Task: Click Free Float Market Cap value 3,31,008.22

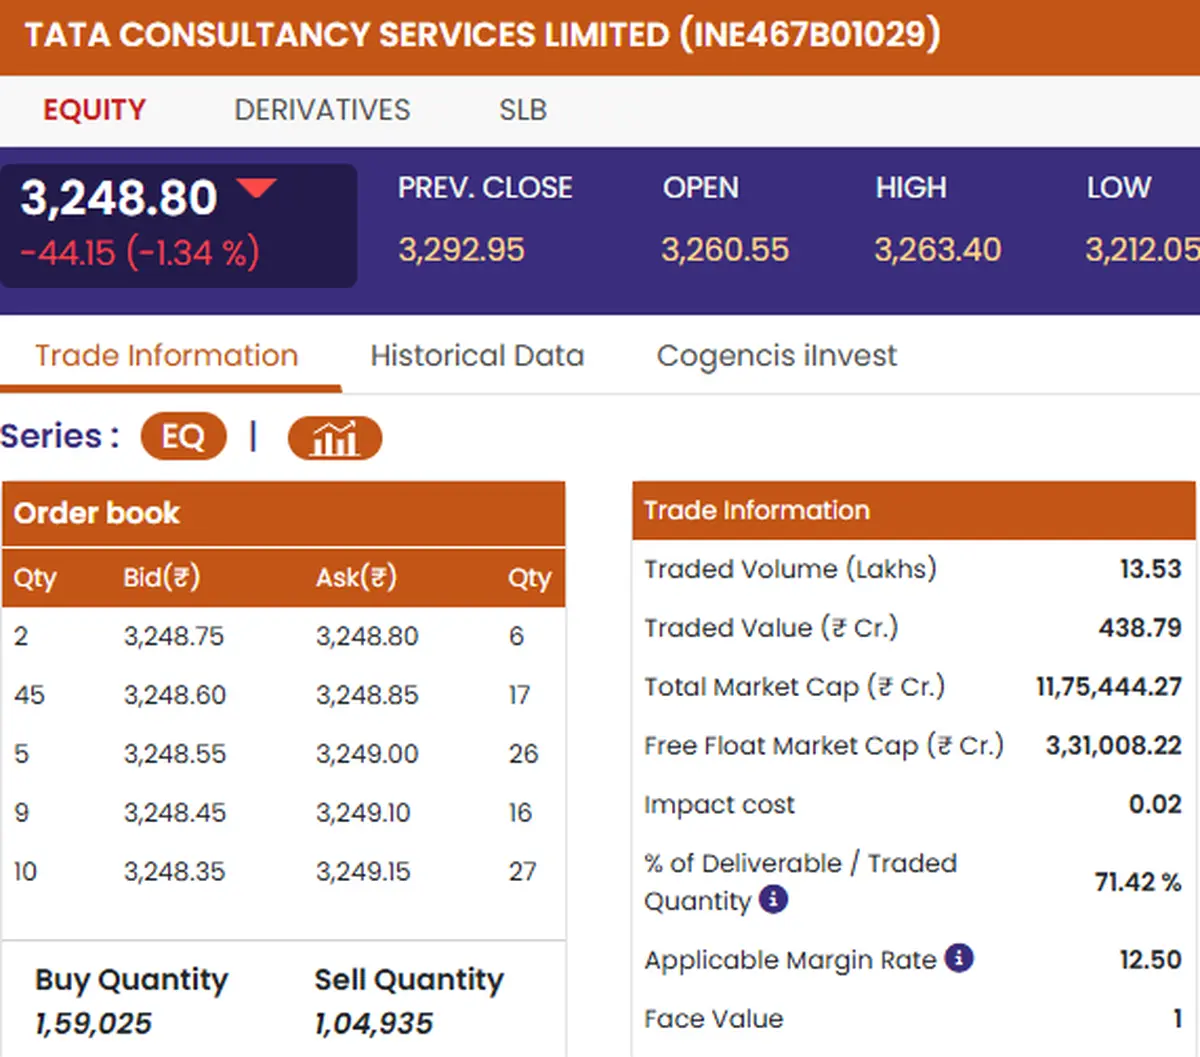Action: (1114, 746)
